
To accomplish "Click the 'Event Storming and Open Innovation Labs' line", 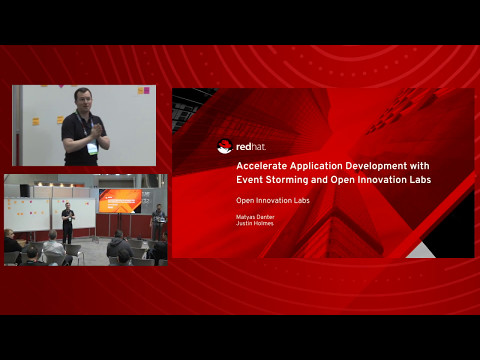I will pyautogui.click(x=334, y=180).
